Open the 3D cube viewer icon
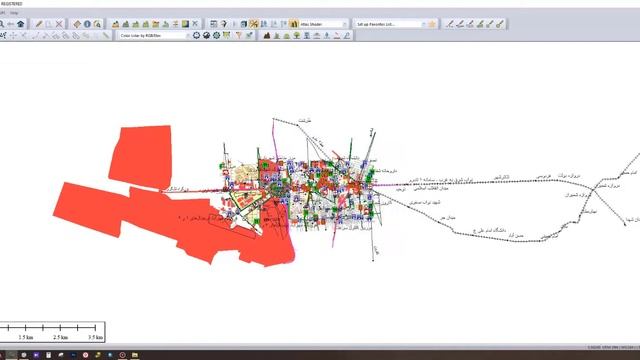The width and height of the screenshot is (640, 360). [x=244, y=24]
